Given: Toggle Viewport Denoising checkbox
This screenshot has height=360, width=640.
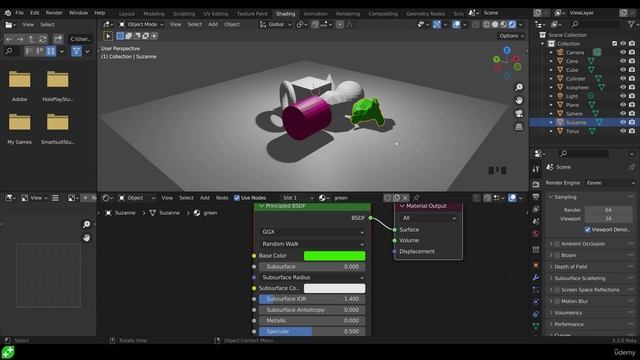Looking at the screenshot, I should (x=588, y=230).
